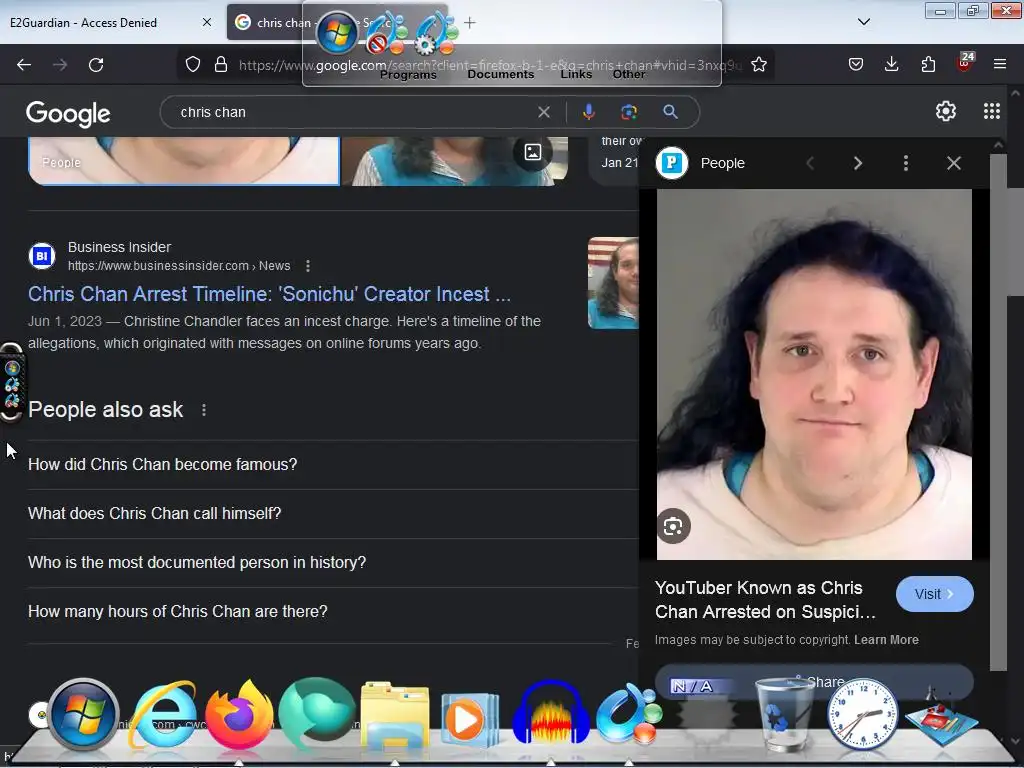Launch Firefox from the dock
The height and width of the screenshot is (768, 1024).
240,714
